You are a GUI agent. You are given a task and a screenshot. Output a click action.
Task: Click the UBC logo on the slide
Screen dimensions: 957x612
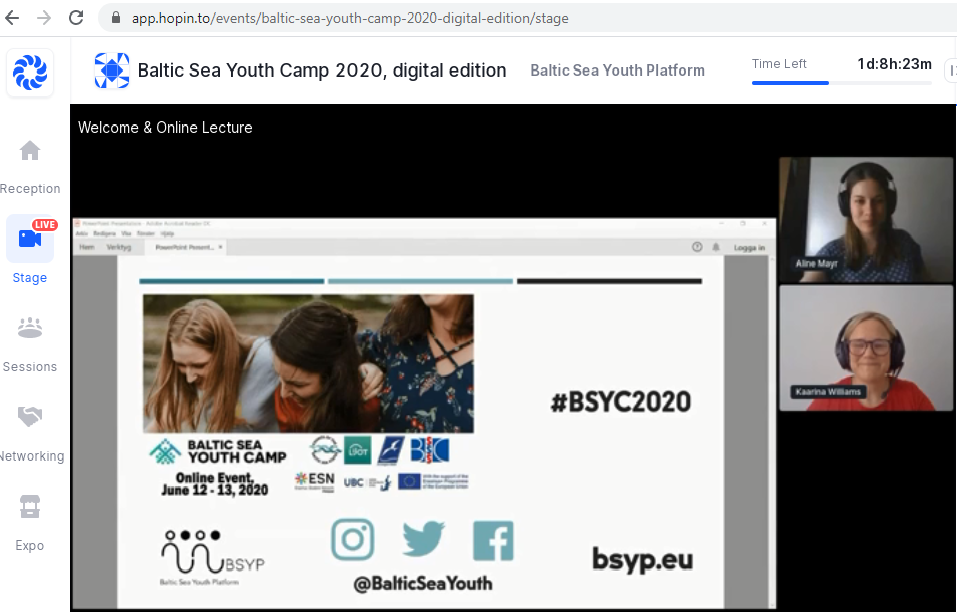[x=366, y=483]
